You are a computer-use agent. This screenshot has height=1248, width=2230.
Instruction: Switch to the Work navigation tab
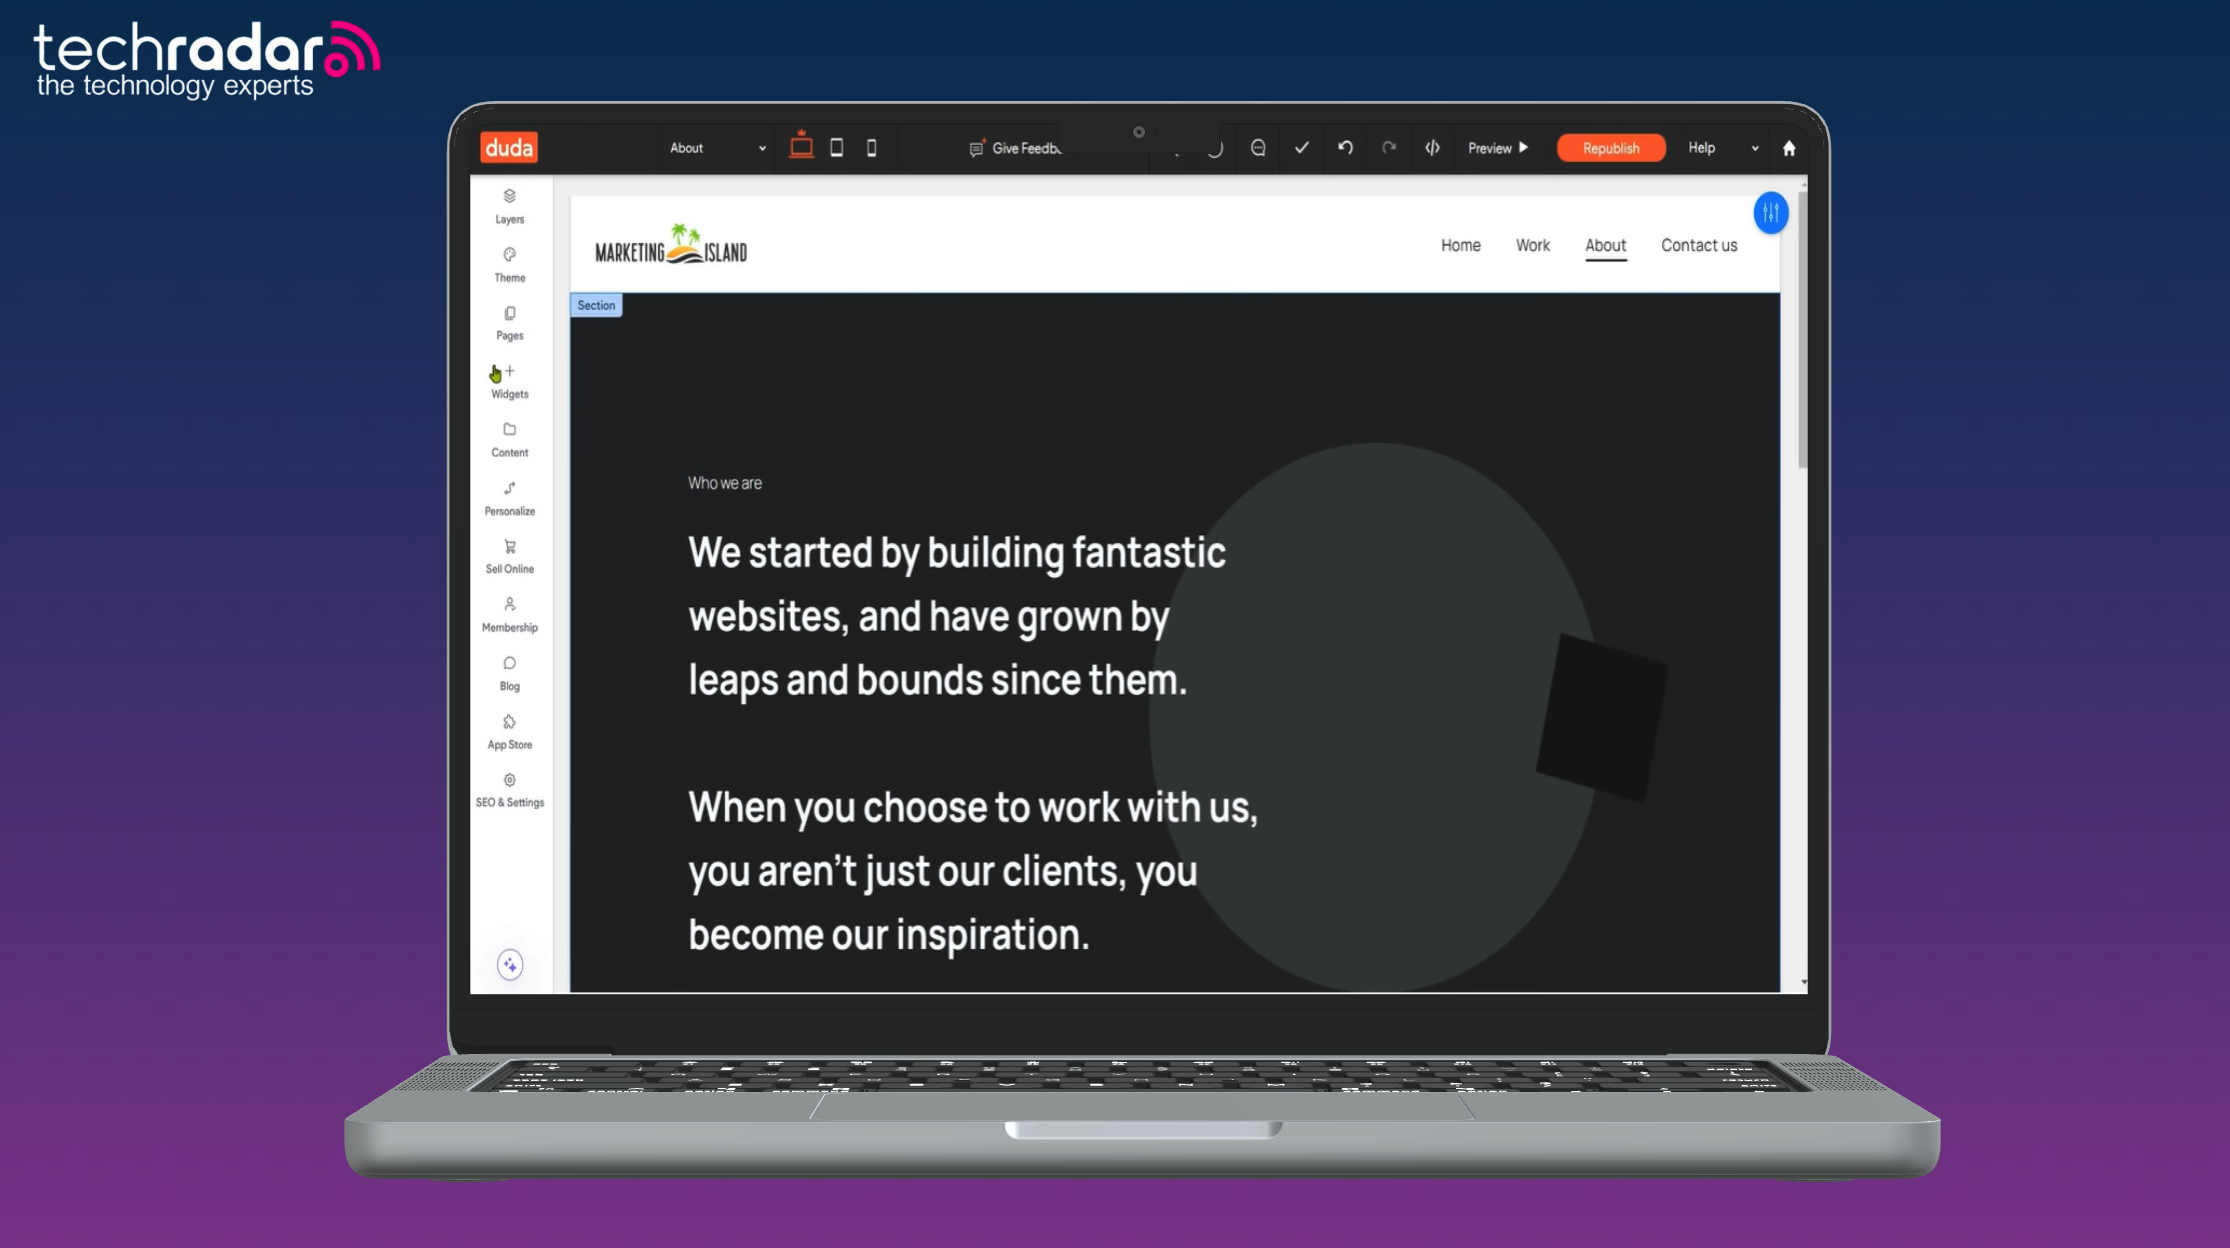pyautogui.click(x=1532, y=245)
